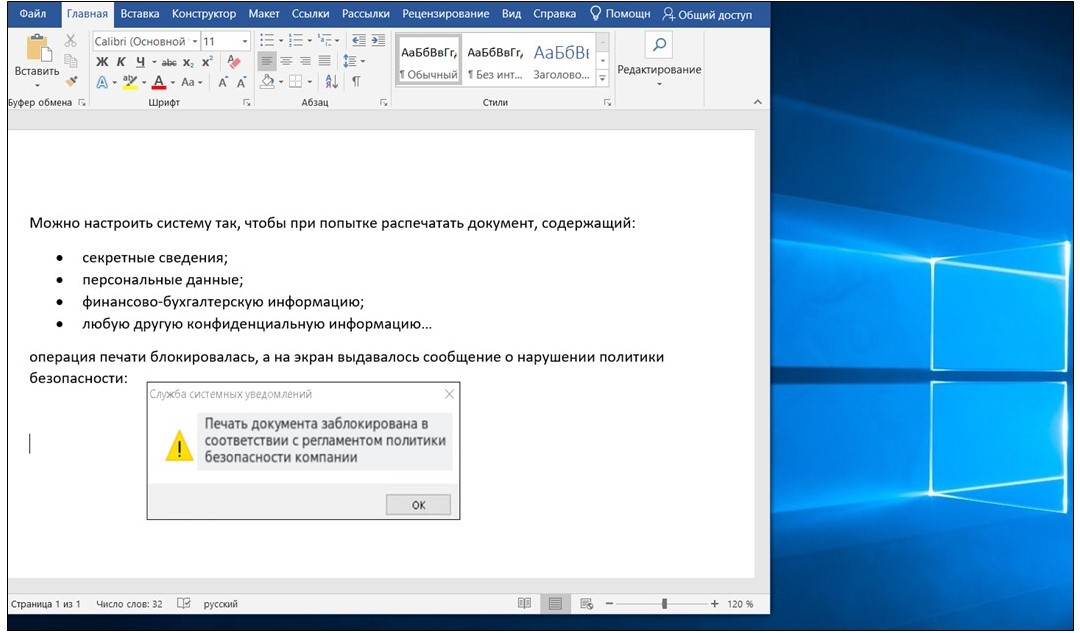This screenshot has width=1080, height=633.
Task: Open the Change Case (Aa) dropdown
Action: (x=191, y=82)
